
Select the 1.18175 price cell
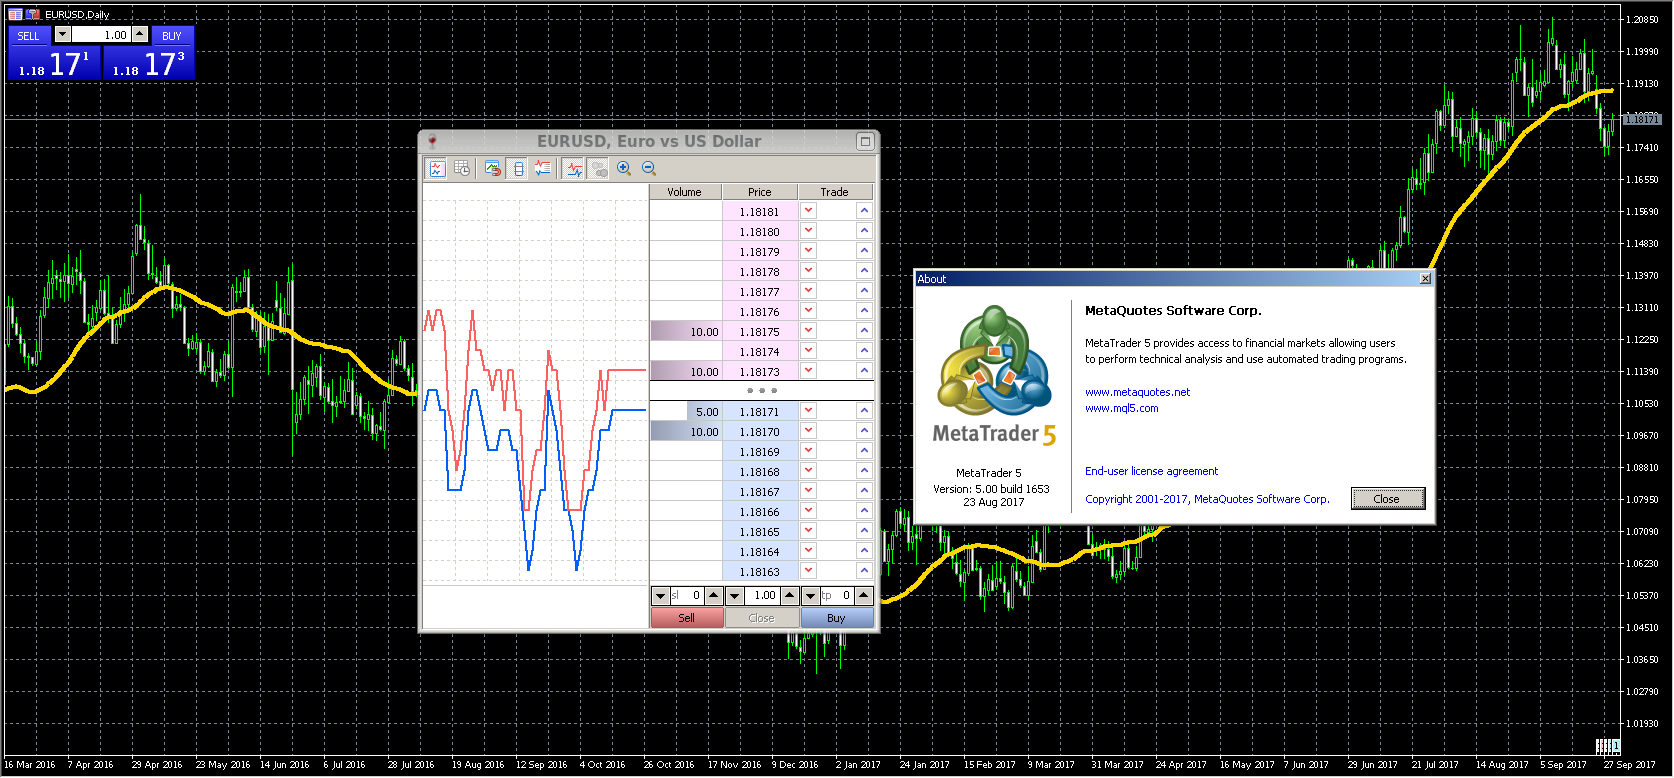(760, 331)
